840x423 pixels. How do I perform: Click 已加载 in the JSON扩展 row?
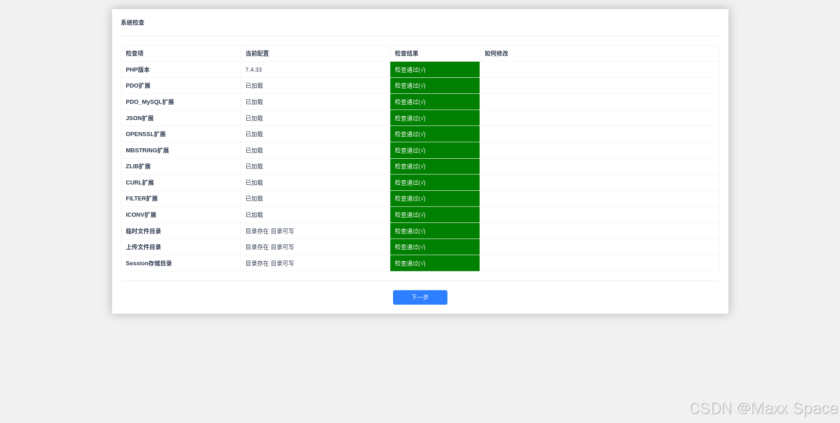[254, 118]
